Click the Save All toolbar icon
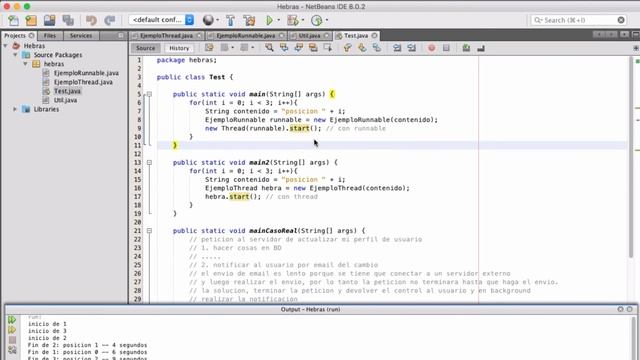The width and height of the screenshot is (640, 360). point(68,20)
